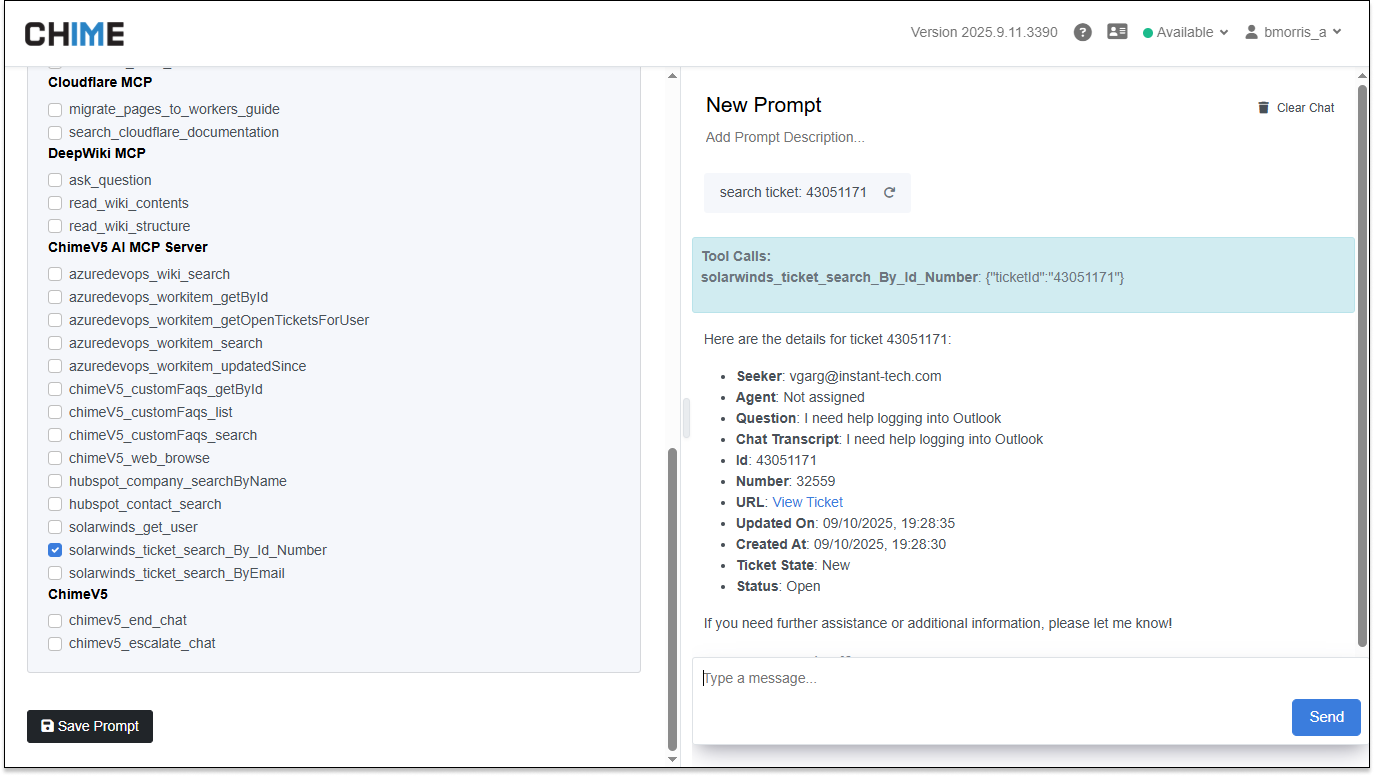
Task: Select azuredevops_workitem_getById checkbox
Action: point(55,297)
